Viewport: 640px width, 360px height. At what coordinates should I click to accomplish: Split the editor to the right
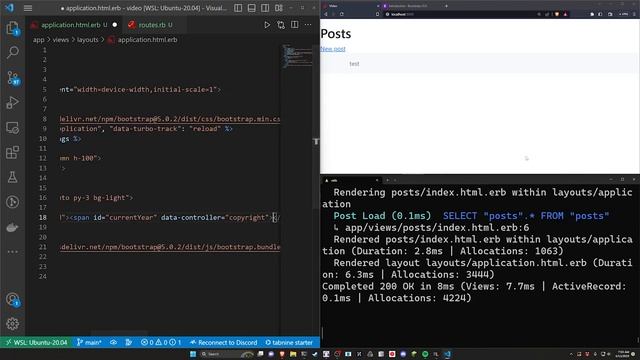tap(294, 25)
